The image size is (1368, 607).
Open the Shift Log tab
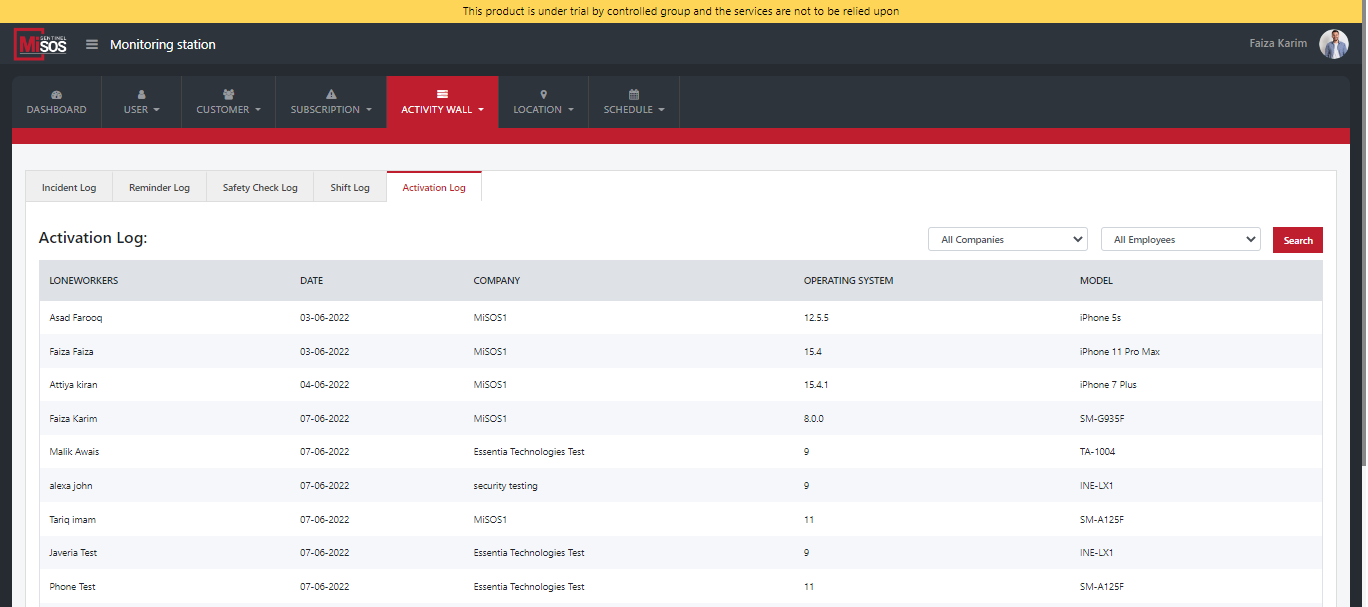pyautogui.click(x=350, y=188)
